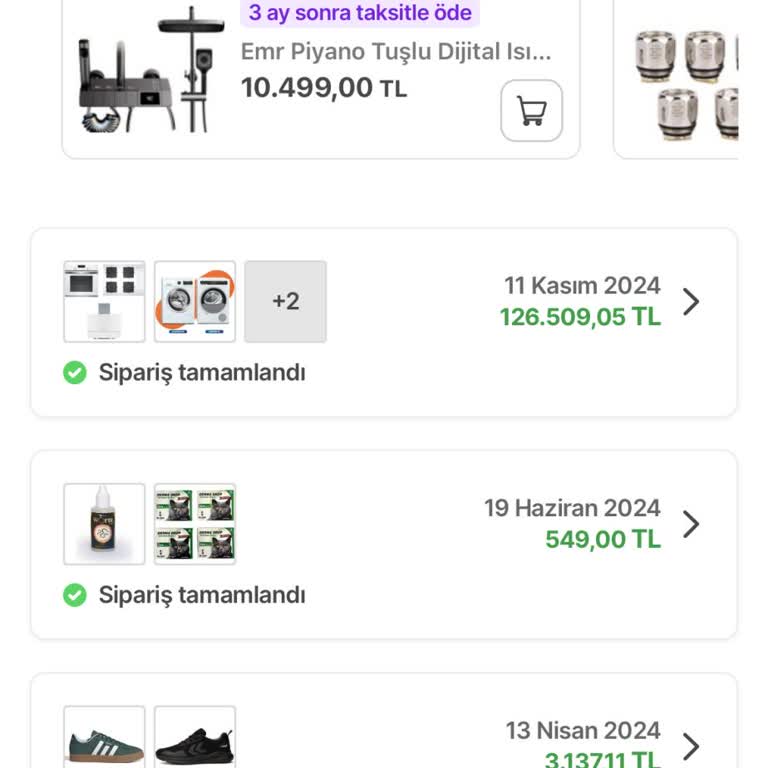Image resolution: width=768 pixels, height=768 pixels.
Task: Open the 13 Nisan 2024 order chevron
Action: pos(691,746)
